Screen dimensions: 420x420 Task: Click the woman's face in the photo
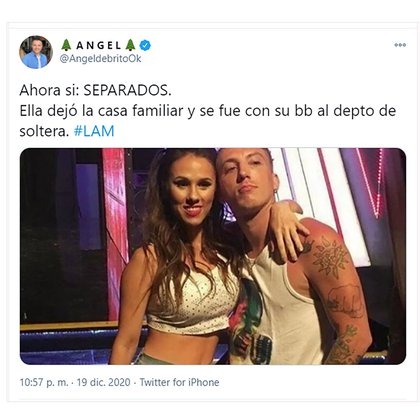pos(192,188)
